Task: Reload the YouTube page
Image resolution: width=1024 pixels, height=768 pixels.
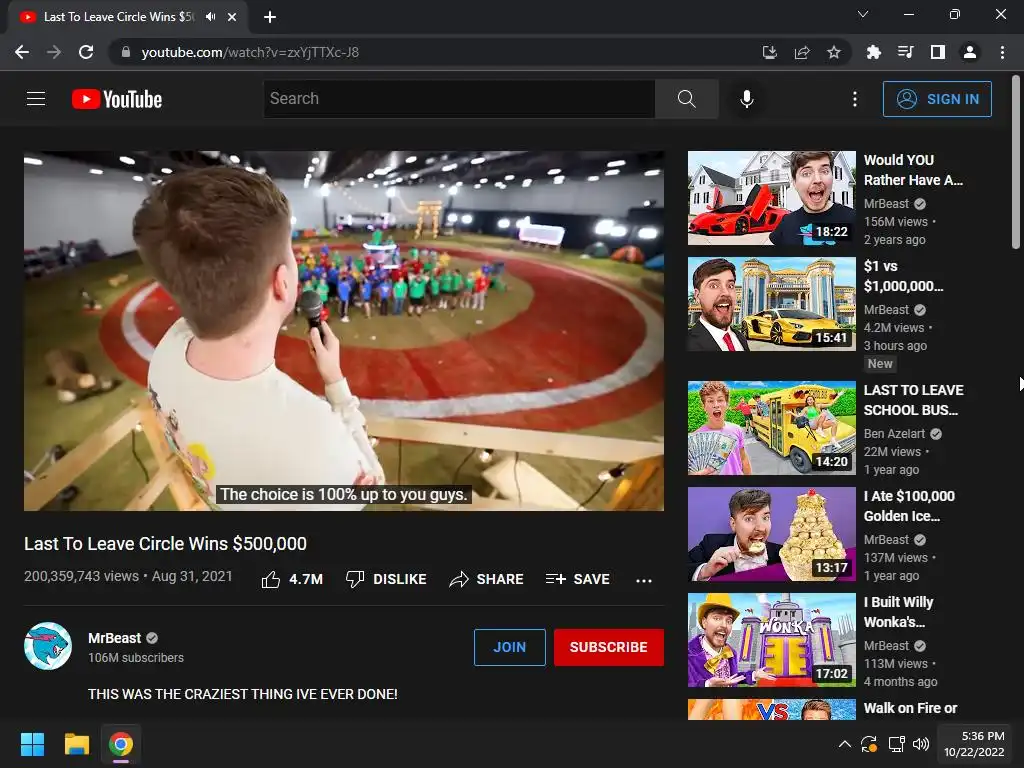Action: 86,52
